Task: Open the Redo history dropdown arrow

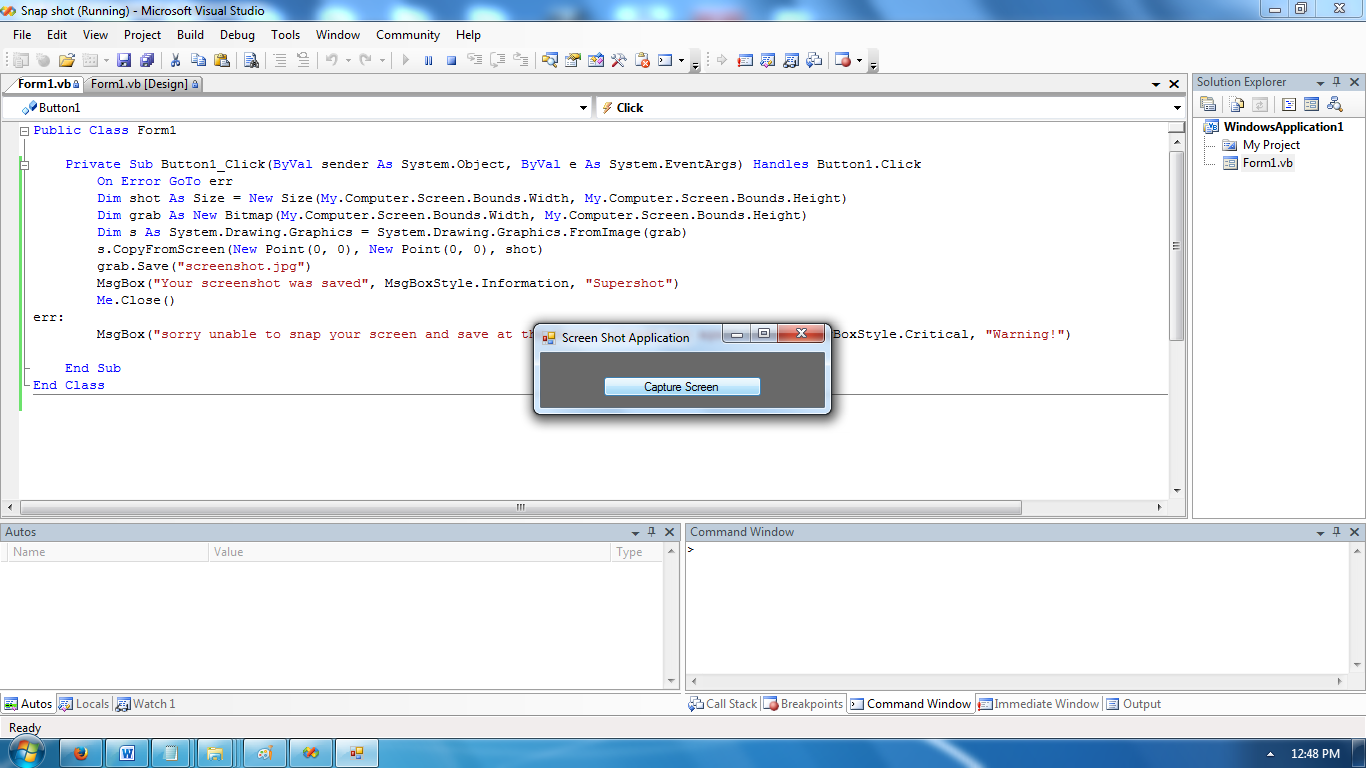Action: tap(382, 60)
